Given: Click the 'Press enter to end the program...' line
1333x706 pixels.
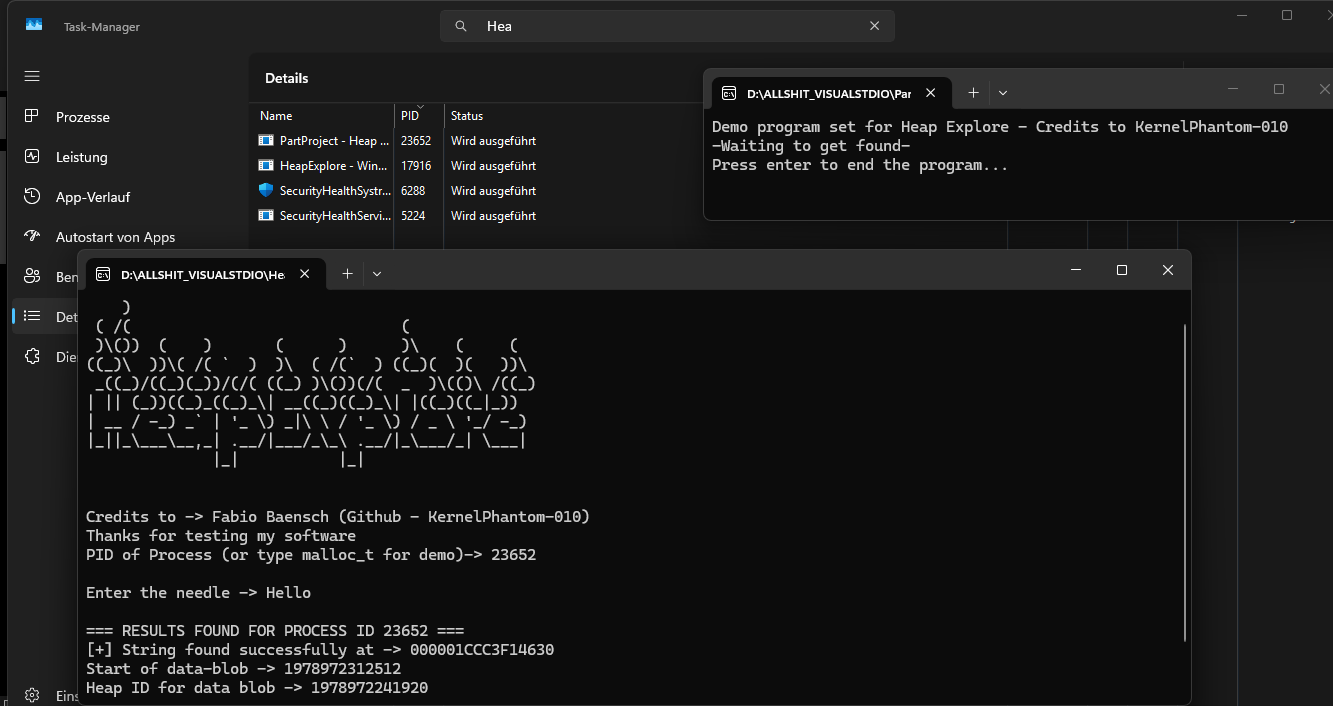Looking at the screenshot, I should point(860,165).
